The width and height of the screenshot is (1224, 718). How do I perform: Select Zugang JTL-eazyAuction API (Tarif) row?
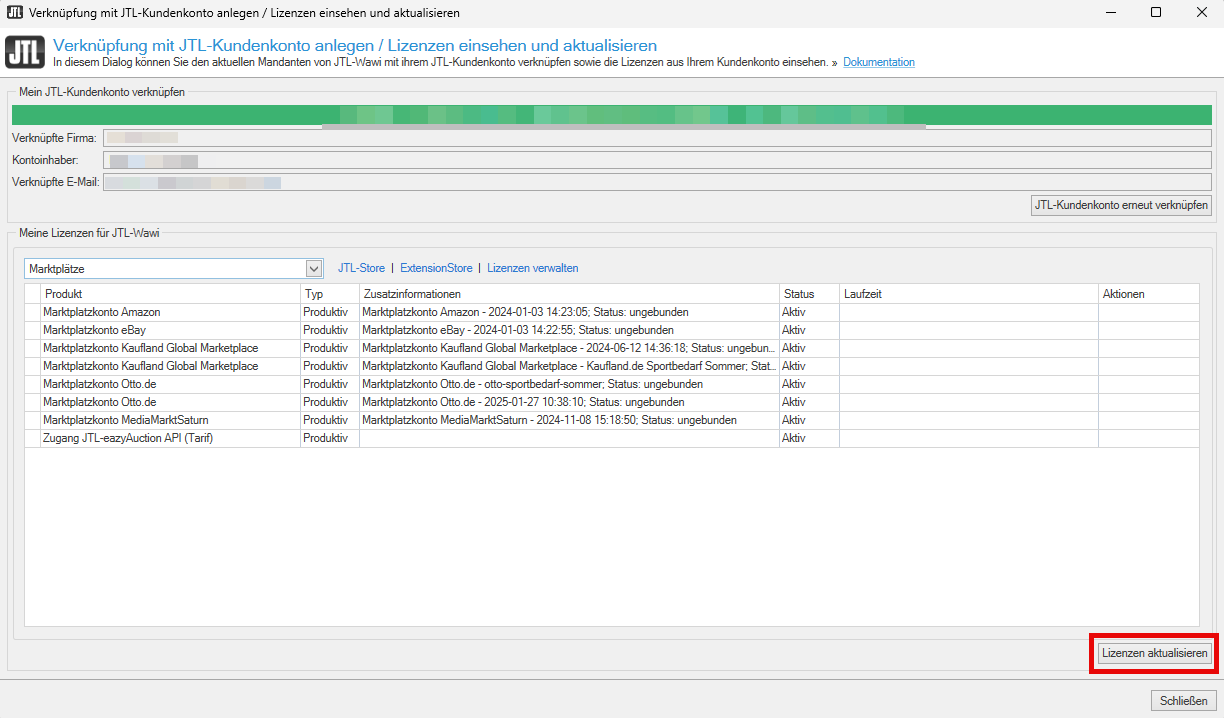point(612,438)
